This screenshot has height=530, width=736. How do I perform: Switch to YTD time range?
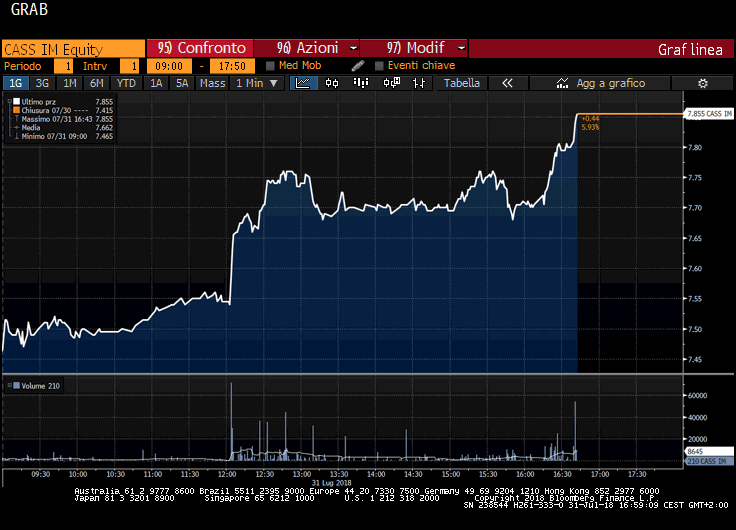coord(126,83)
